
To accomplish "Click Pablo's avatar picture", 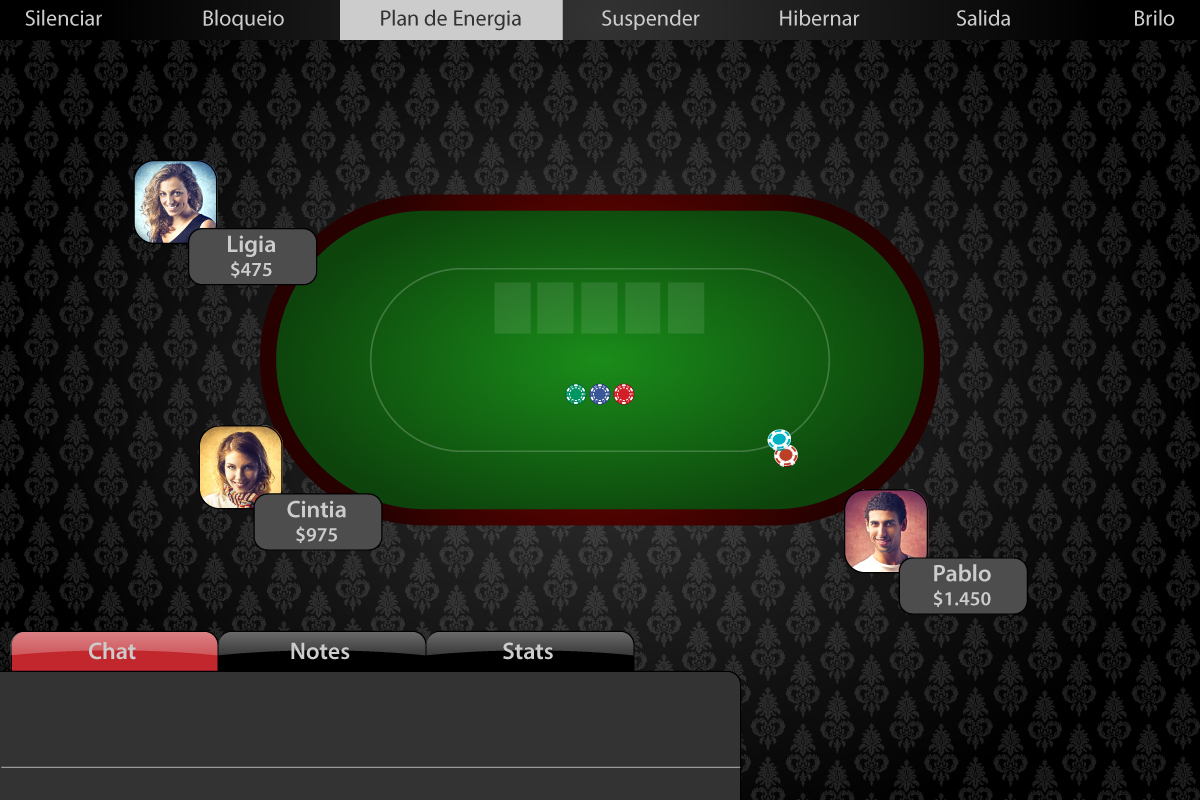I will pos(886,531).
